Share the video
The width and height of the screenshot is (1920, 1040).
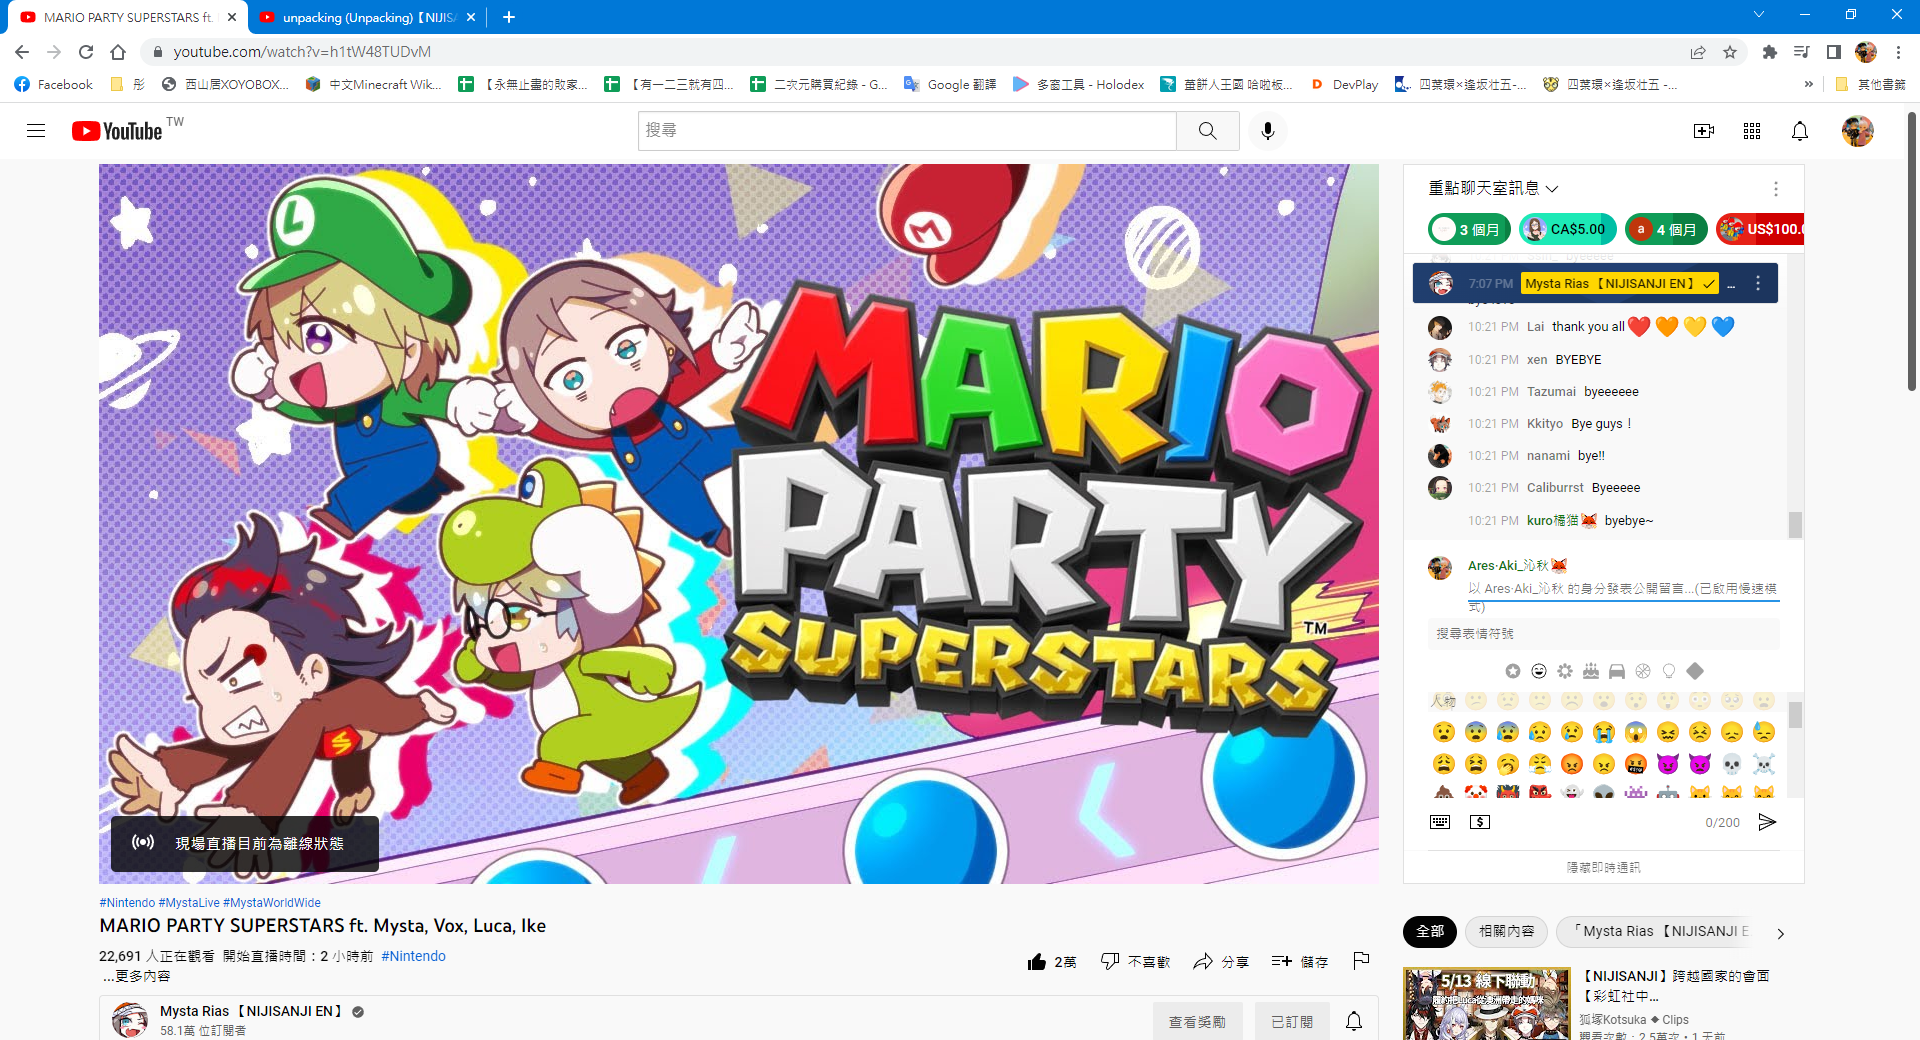tap(1221, 962)
